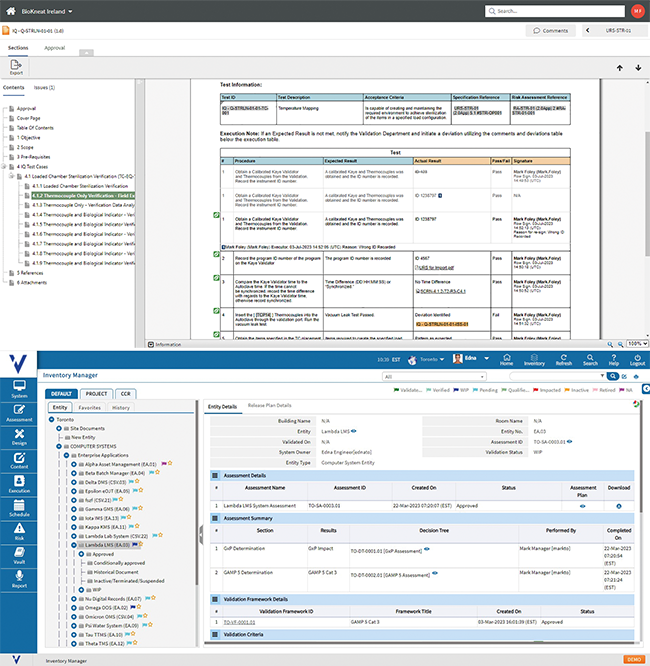Switch to the Issues (1) tab
Viewport: 650px width, 666px height.
[x=44, y=87]
